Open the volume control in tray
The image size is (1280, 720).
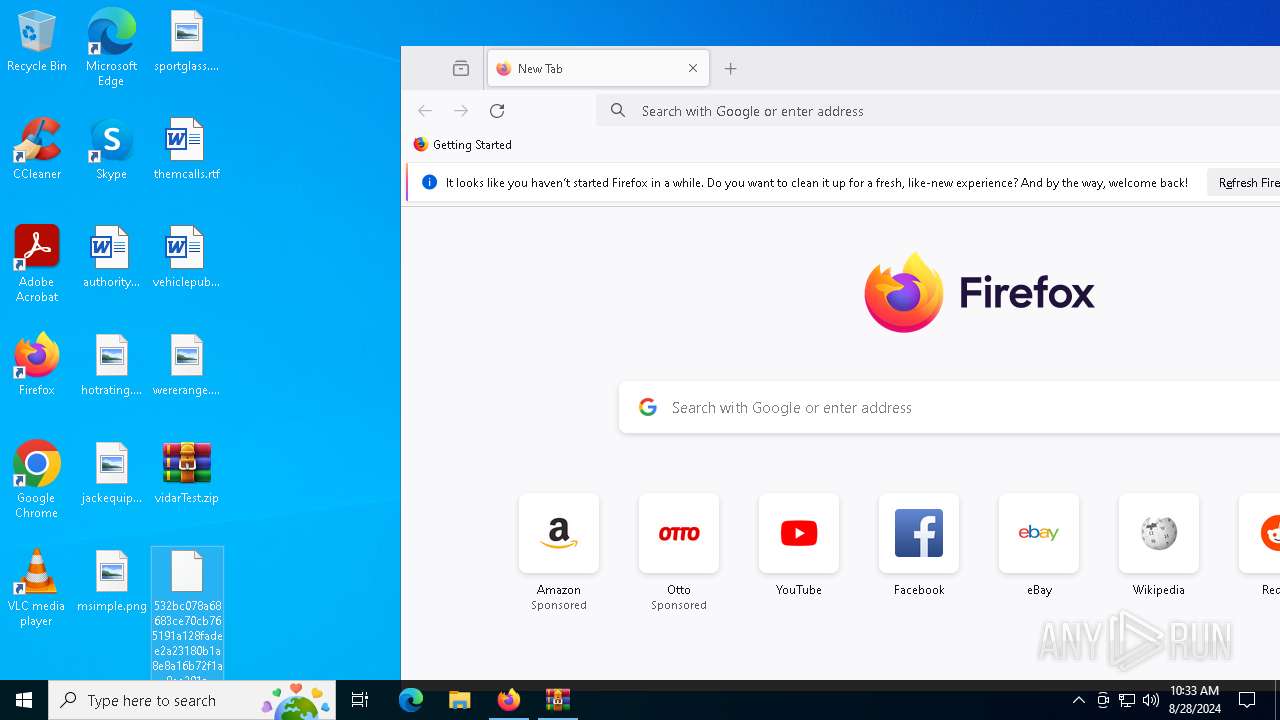click(1151, 700)
